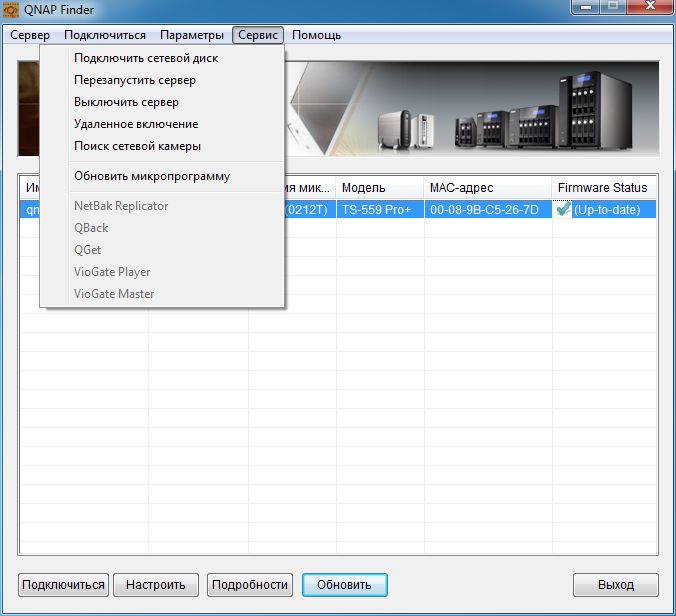Choose Выключить сервер menu entry
This screenshot has height=616, width=676.
pos(162,102)
